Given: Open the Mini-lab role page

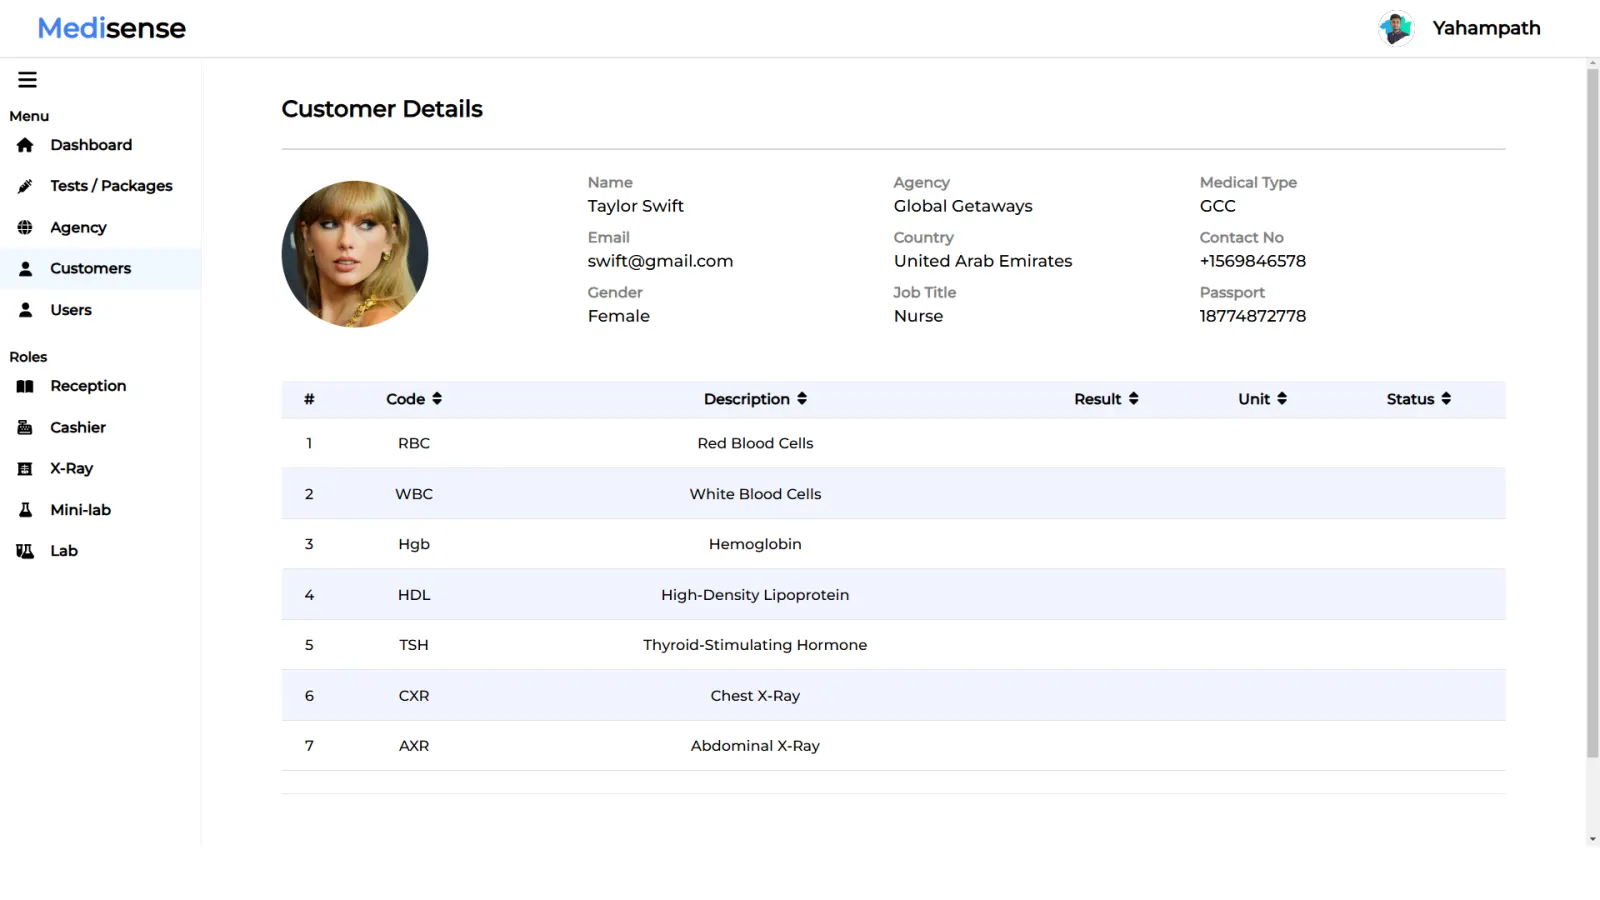Looking at the screenshot, I should [100, 510].
